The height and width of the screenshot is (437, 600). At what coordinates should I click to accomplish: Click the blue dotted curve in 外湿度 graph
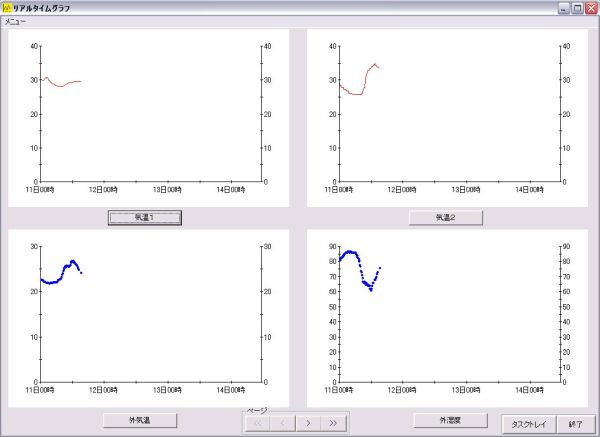click(x=352, y=252)
